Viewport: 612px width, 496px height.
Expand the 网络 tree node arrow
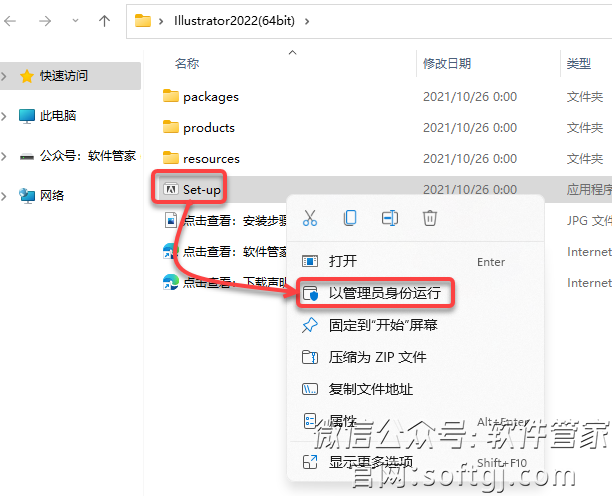click(4, 196)
